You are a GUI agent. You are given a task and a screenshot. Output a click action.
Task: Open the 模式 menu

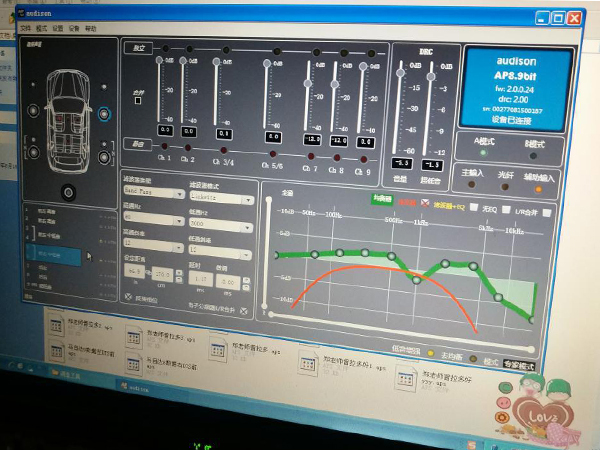[x=41, y=28]
